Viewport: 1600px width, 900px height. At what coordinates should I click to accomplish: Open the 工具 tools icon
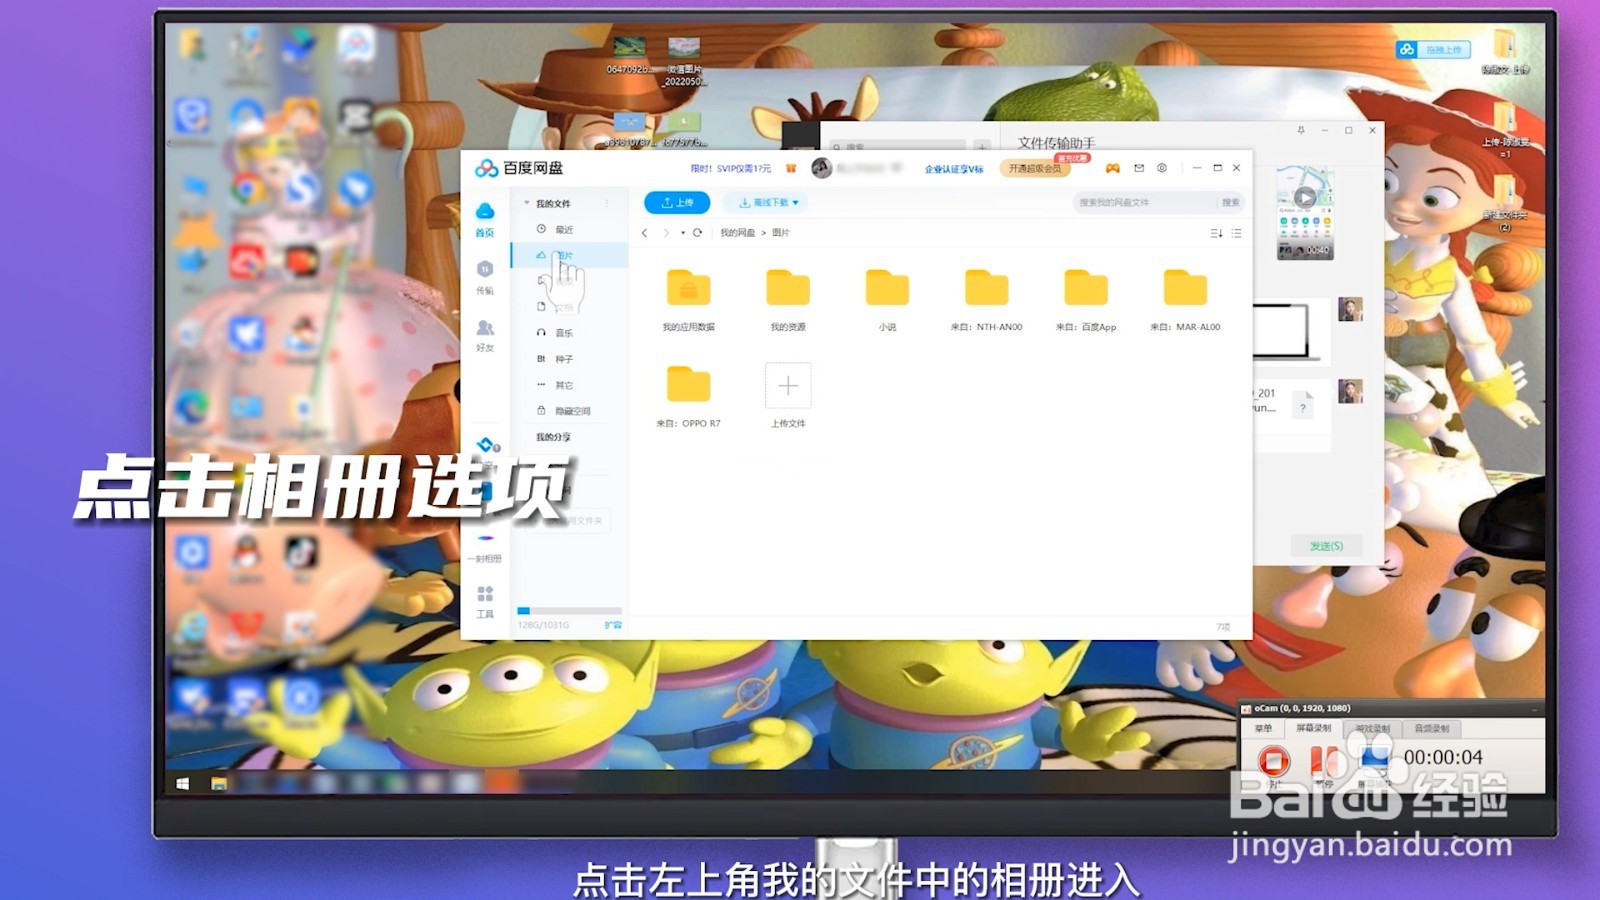485,601
